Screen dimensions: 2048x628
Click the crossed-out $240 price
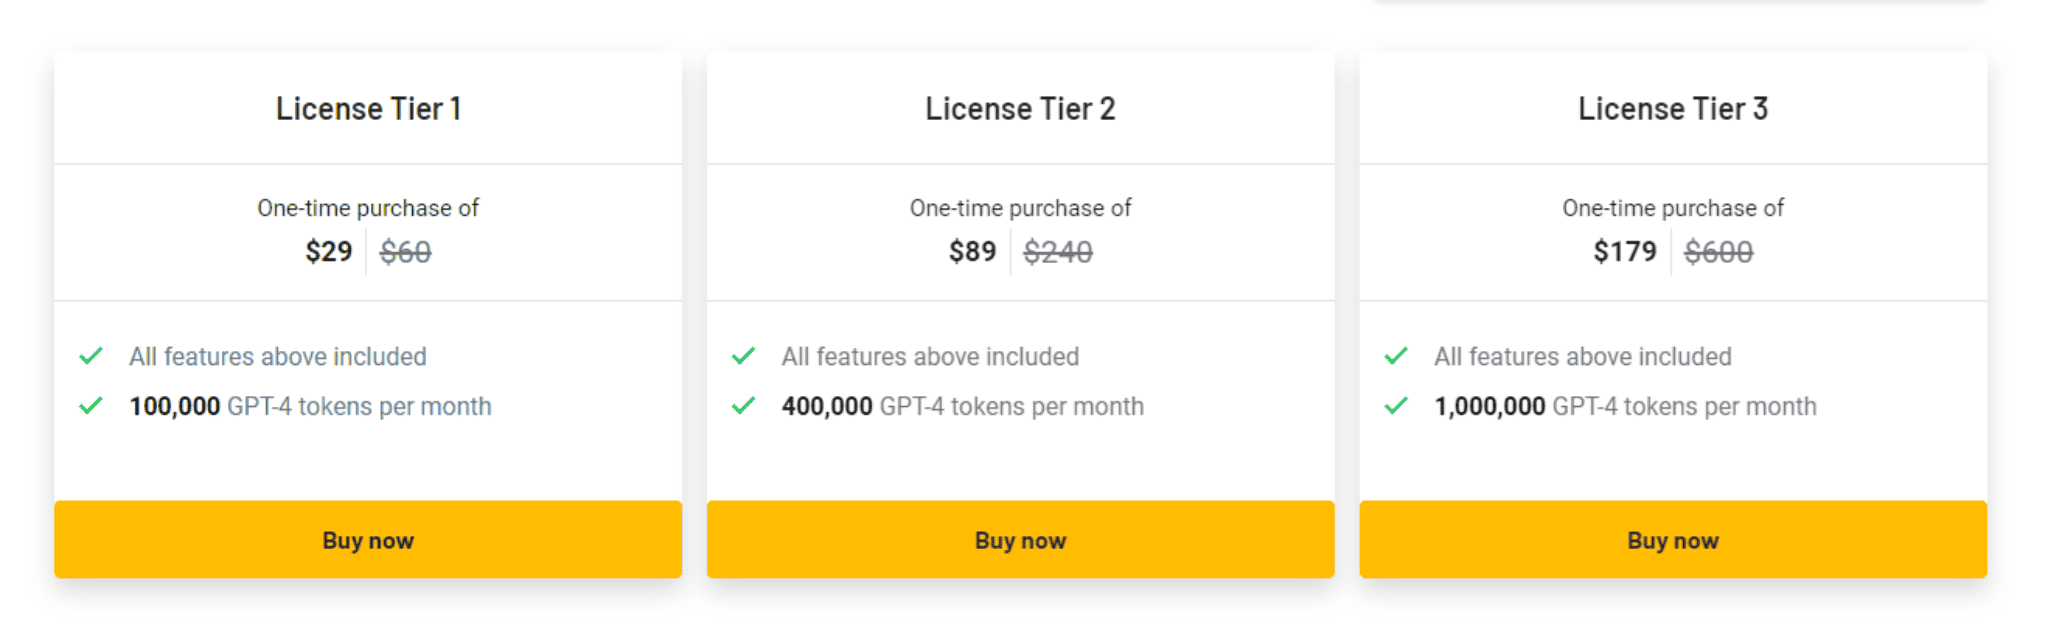[x=1058, y=251]
